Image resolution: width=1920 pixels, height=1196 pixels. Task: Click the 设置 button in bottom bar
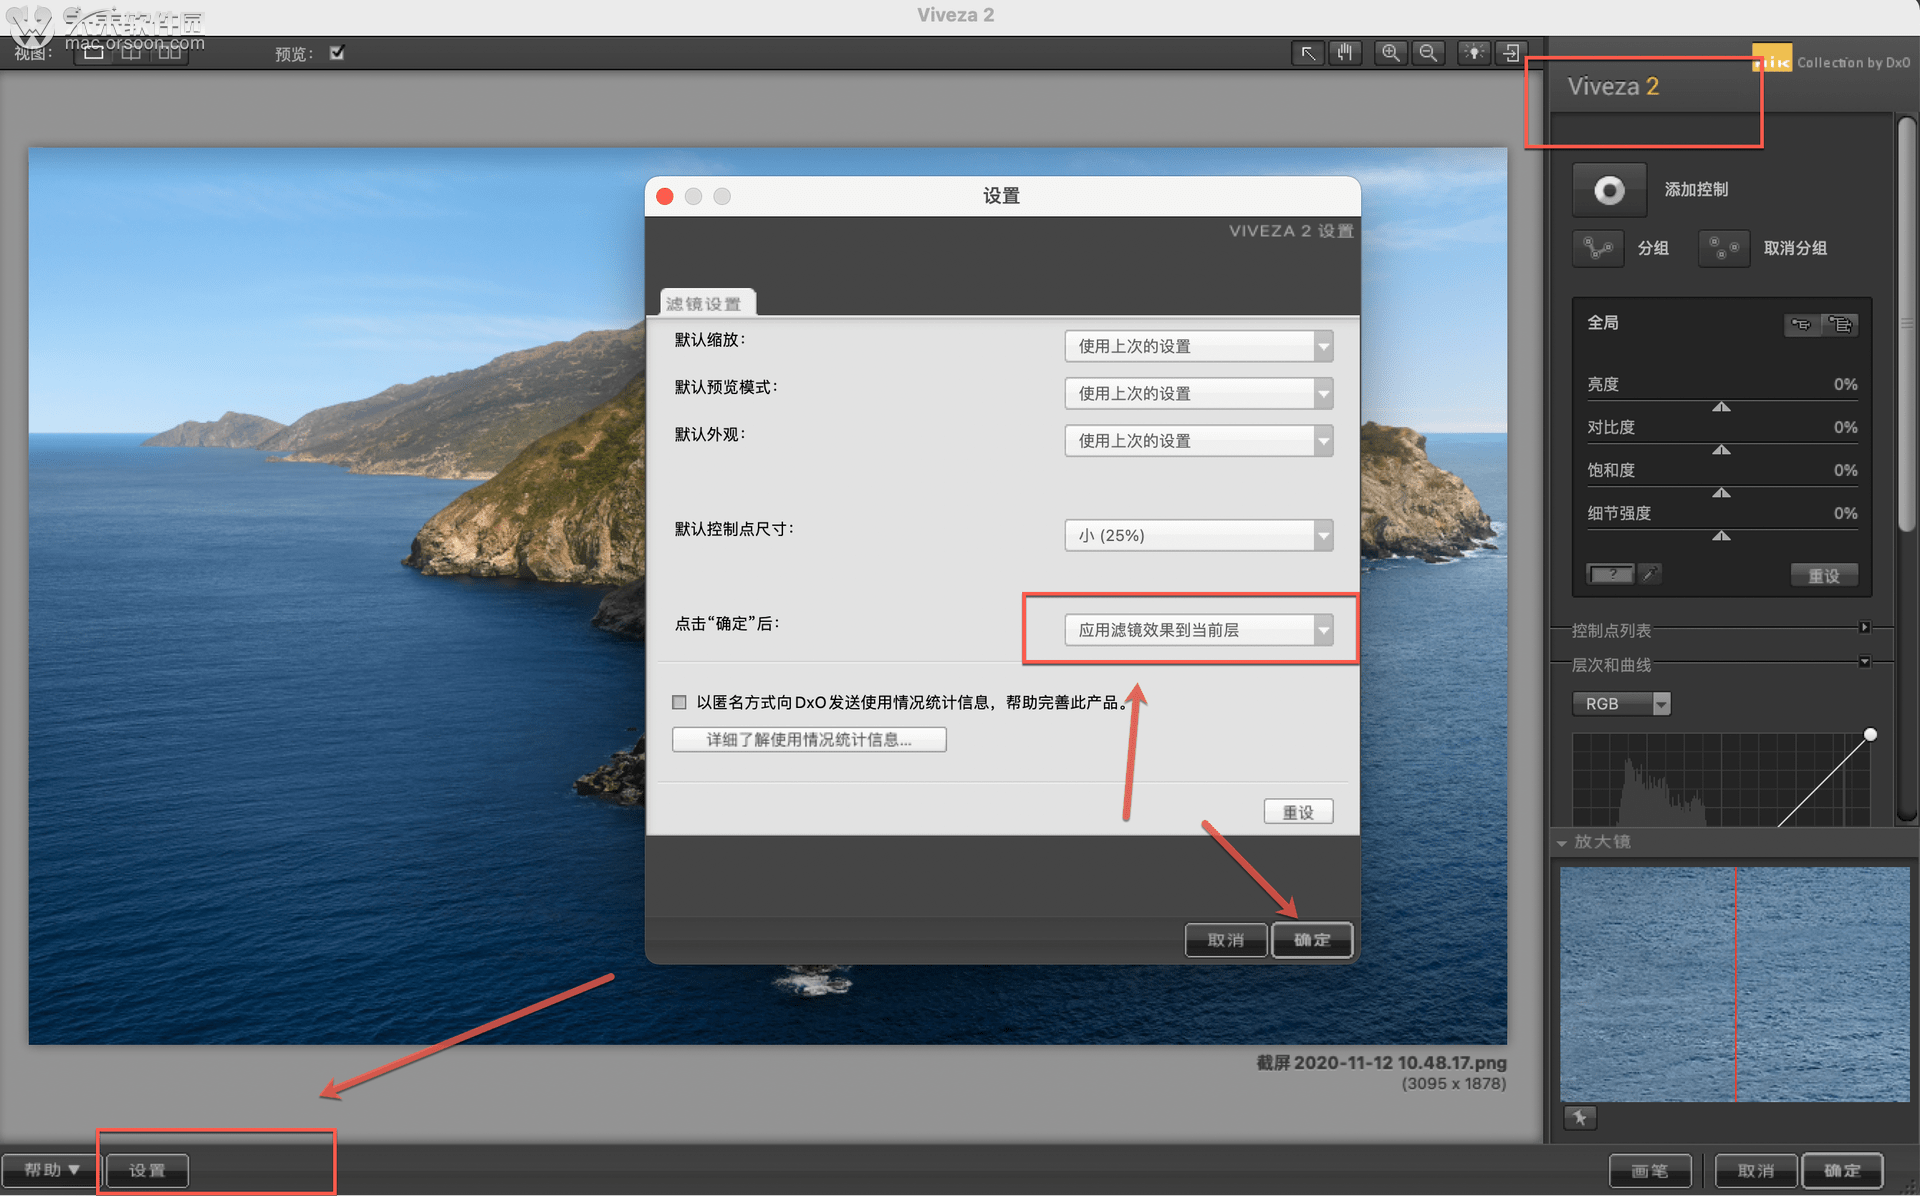point(147,1170)
